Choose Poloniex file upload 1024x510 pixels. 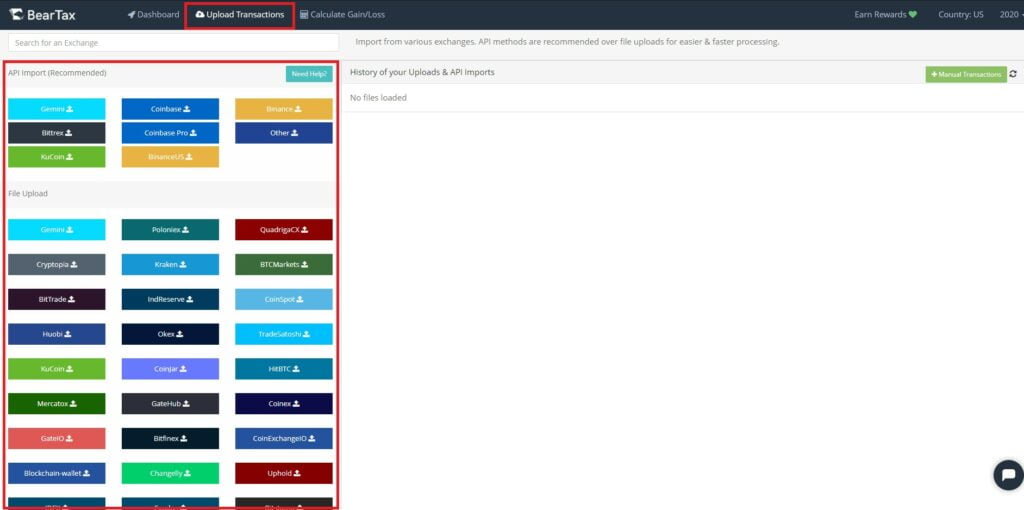(170, 230)
